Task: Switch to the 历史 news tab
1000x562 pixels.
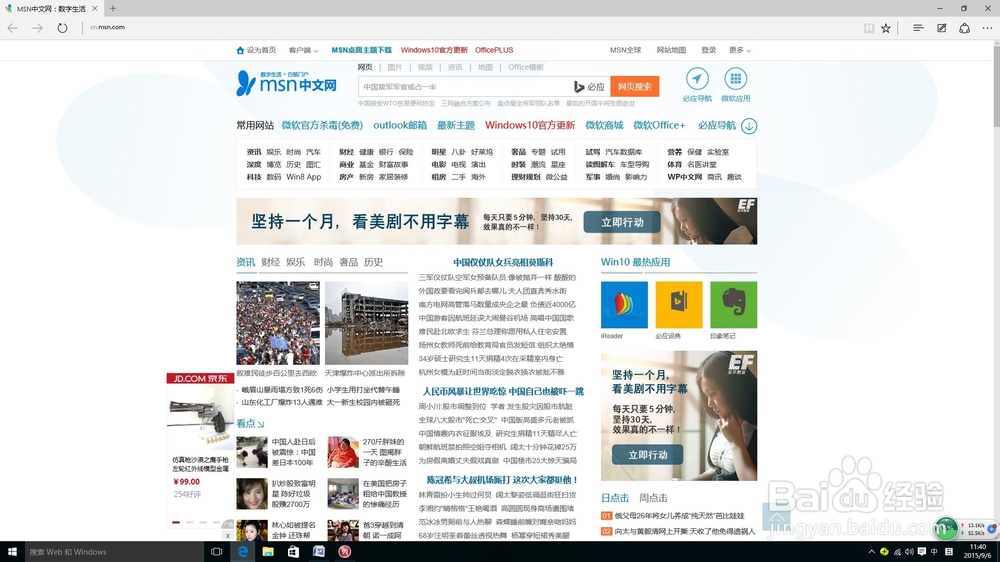Action: tap(373, 262)
